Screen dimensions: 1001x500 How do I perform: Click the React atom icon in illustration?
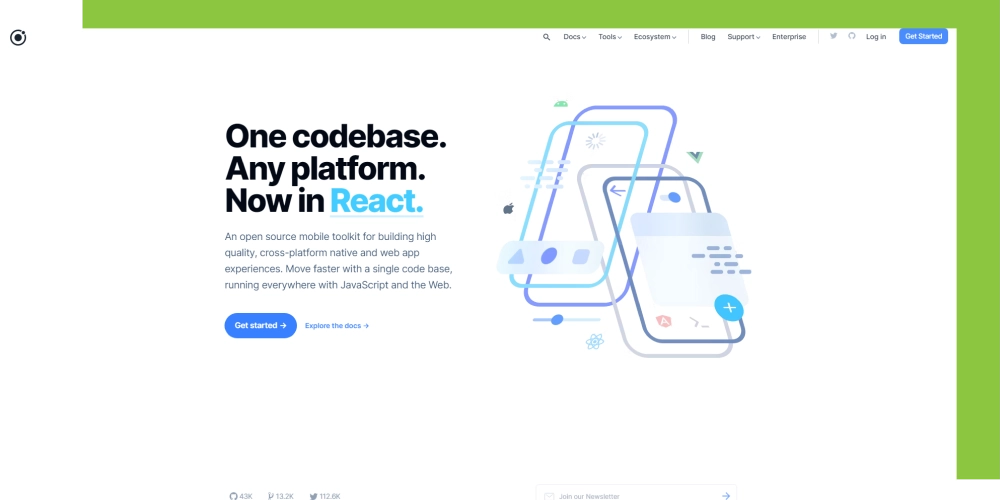pos(595,342)
